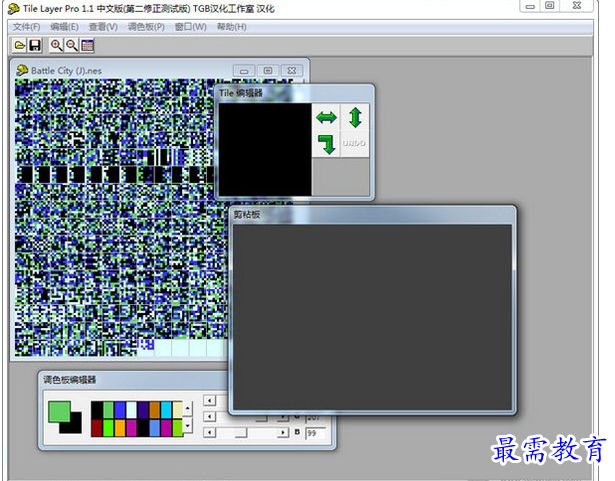Screen dimensions: 615x481
Task: Click the dark gray clipboard area in 剪粘板
Action: [372, 317]
